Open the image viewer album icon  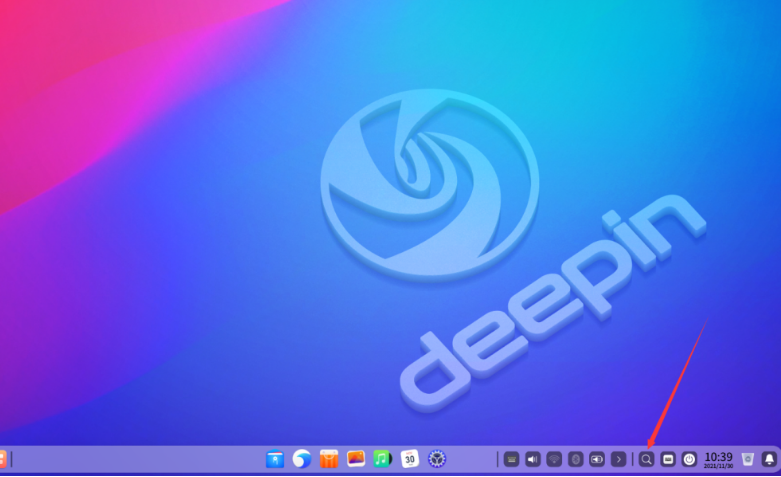click(356, 459)
